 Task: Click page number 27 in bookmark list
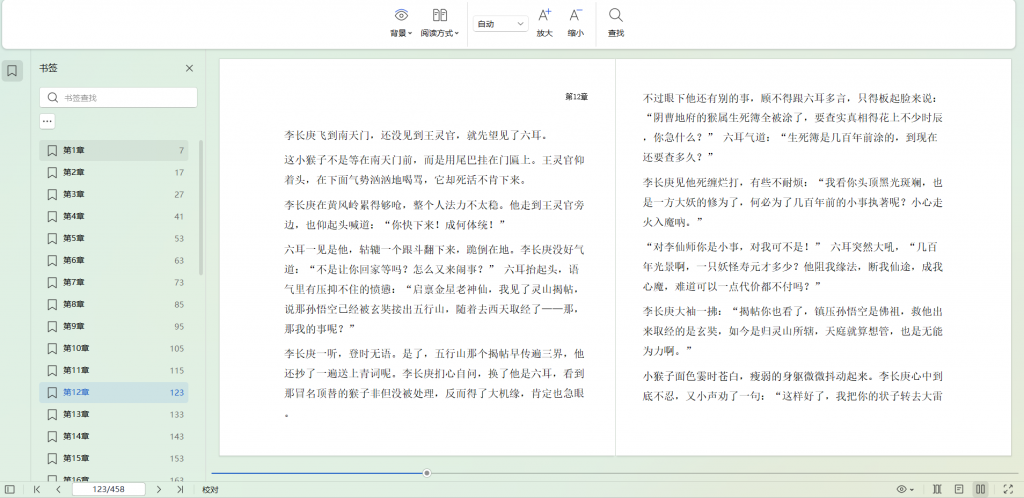coord(179,195)
